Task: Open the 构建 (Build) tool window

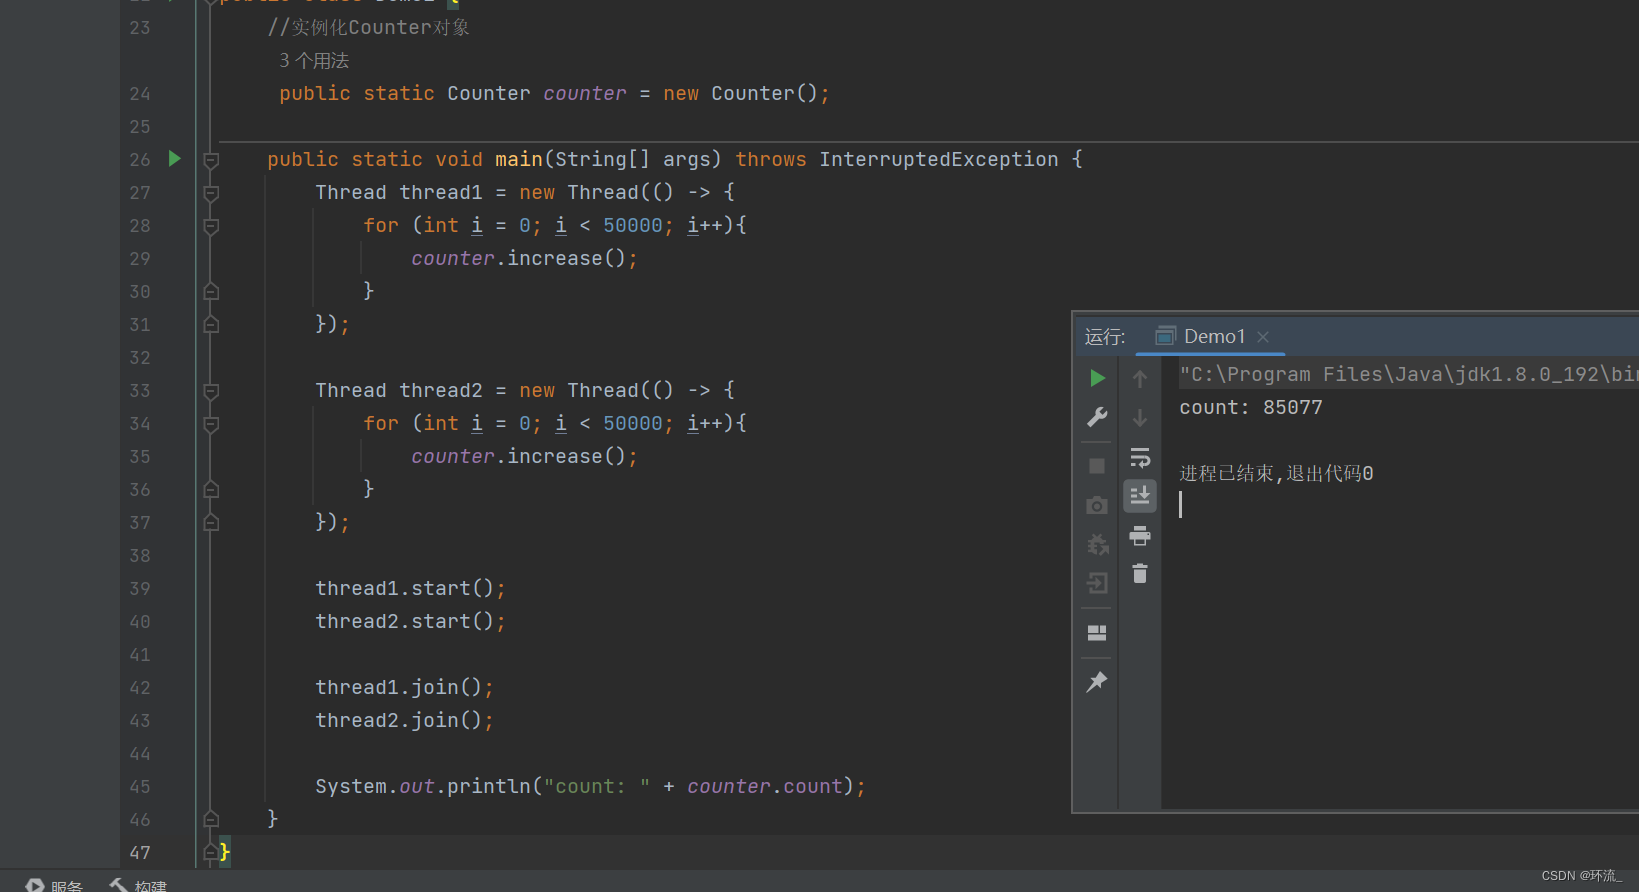Action: coord(138,886)
